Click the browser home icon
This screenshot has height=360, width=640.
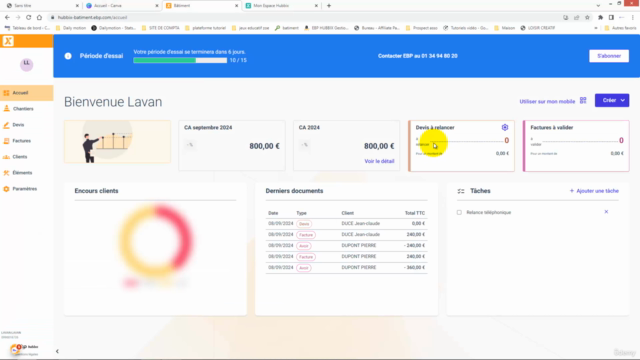[x=39, y=18]
